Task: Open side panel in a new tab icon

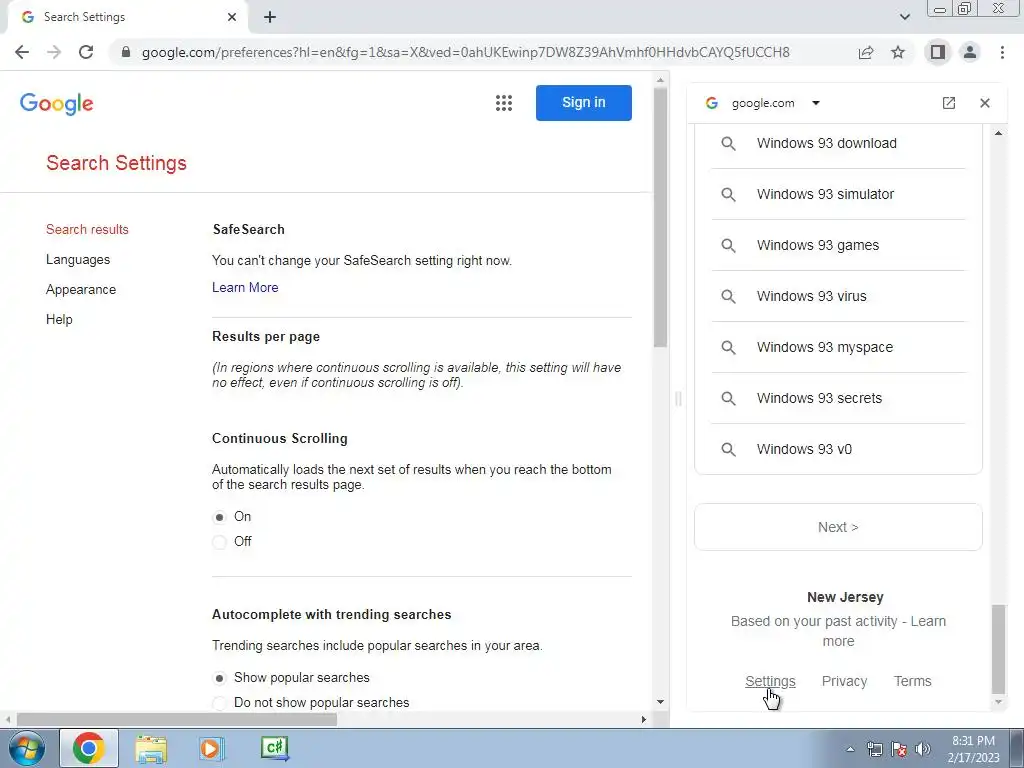Action: click(949, 103)
